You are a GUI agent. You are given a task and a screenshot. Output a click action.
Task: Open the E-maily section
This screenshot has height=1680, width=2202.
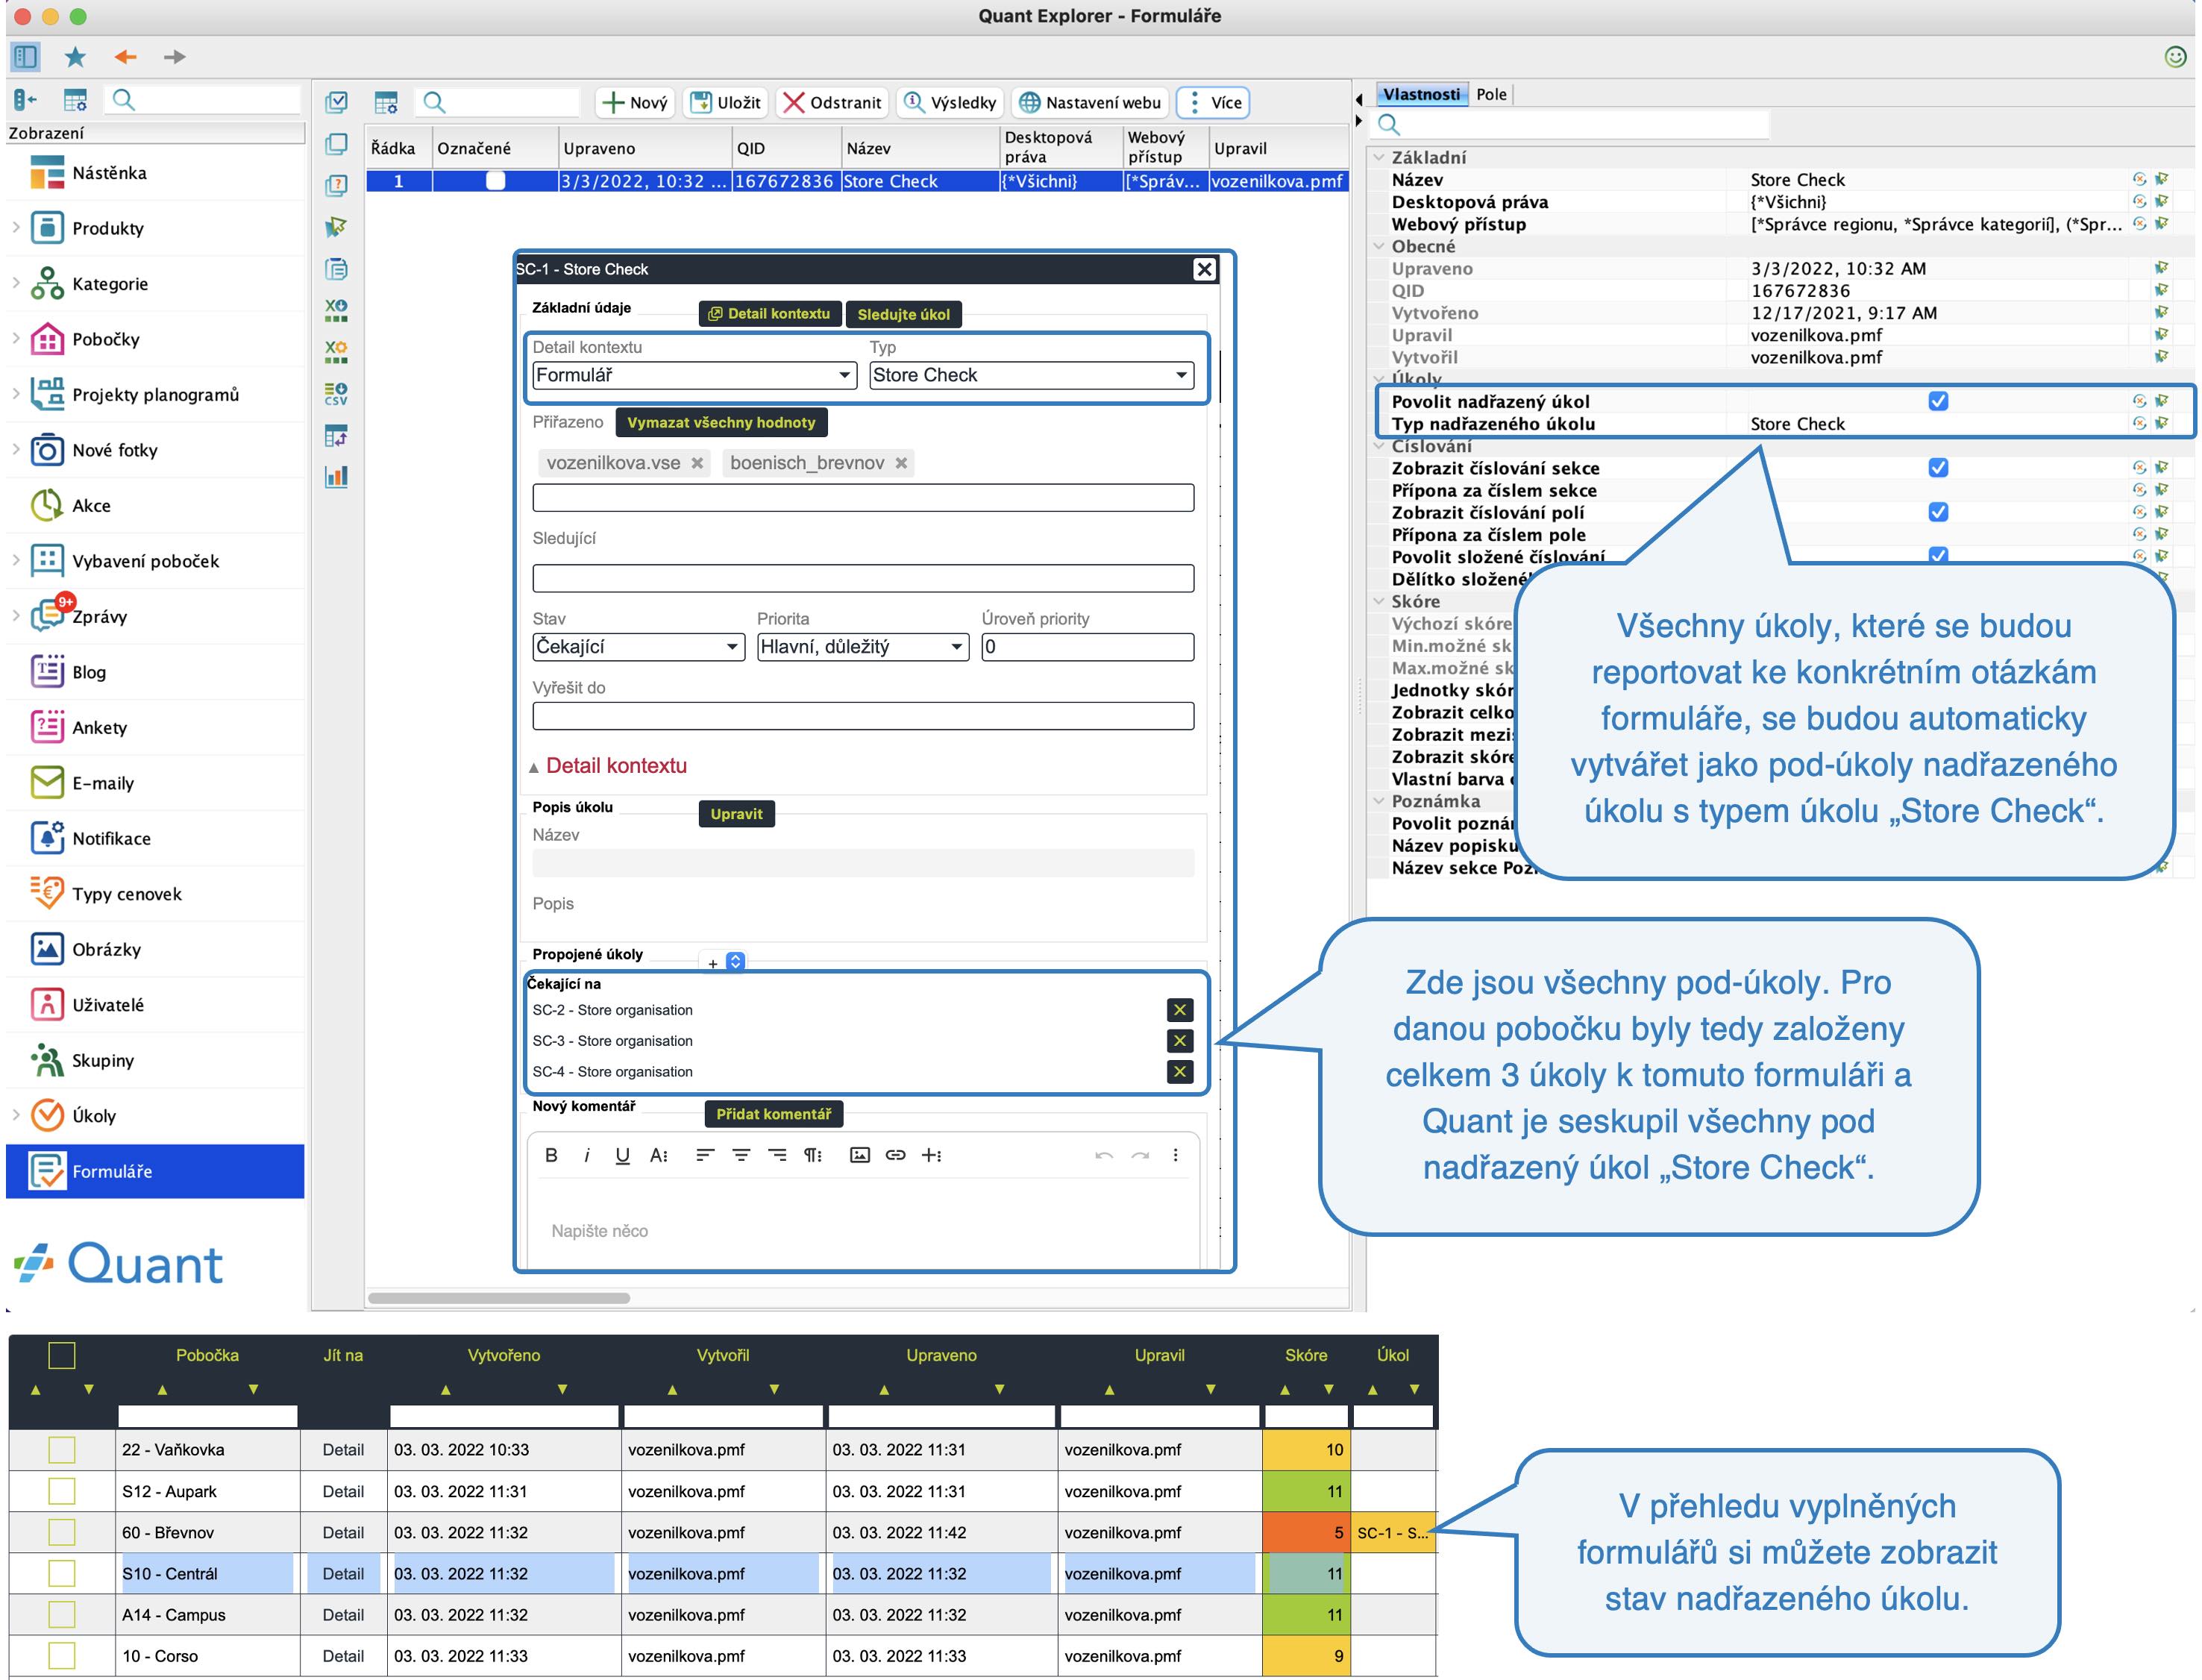pyautogui.click(x=102, y=783)
